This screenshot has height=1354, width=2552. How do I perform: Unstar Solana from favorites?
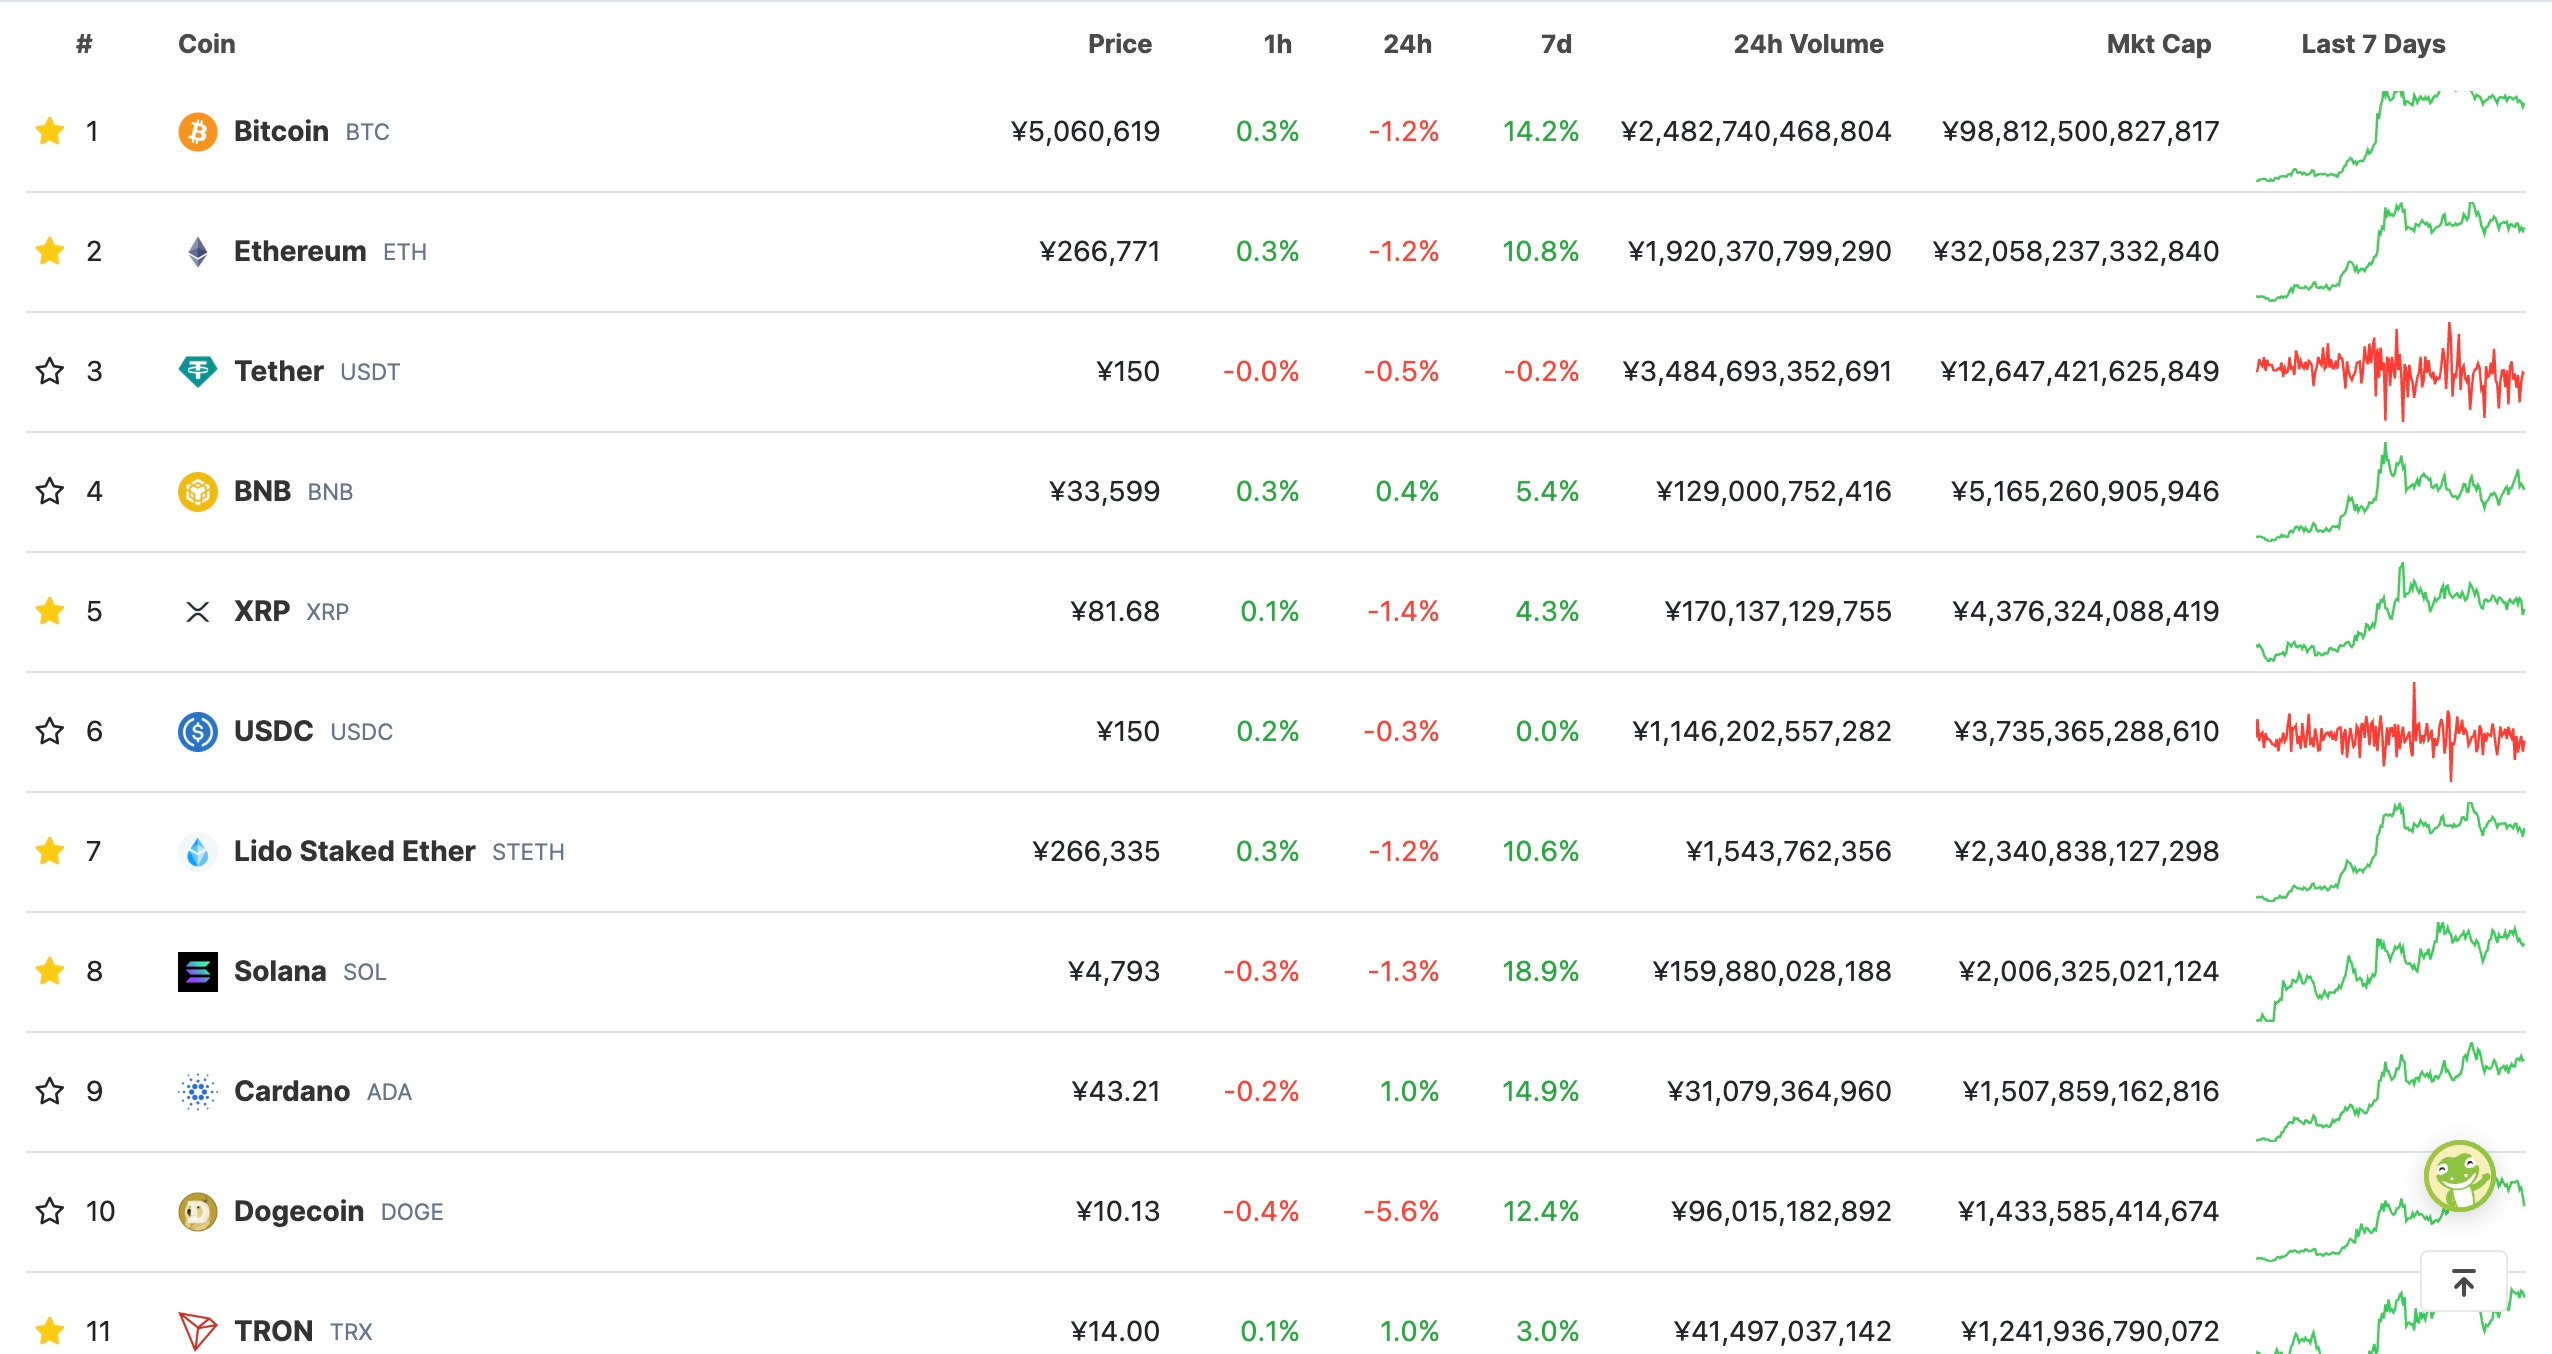49,971
